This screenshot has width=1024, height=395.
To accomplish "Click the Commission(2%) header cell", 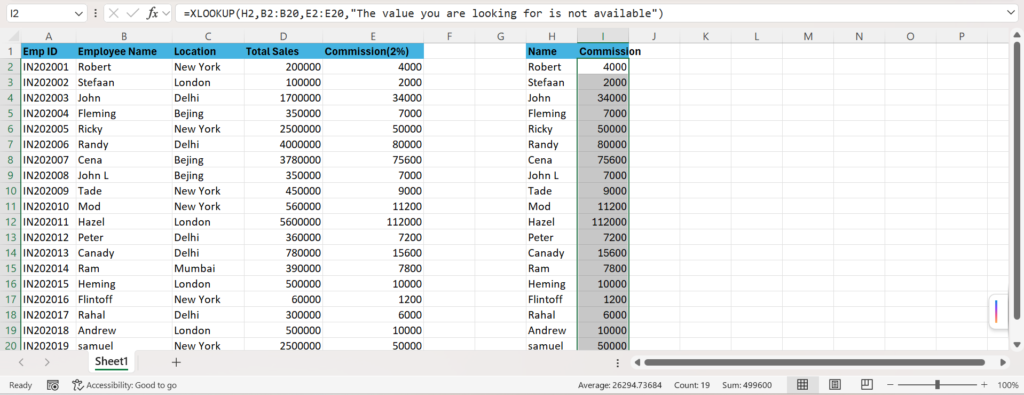I will pos(373,51).
